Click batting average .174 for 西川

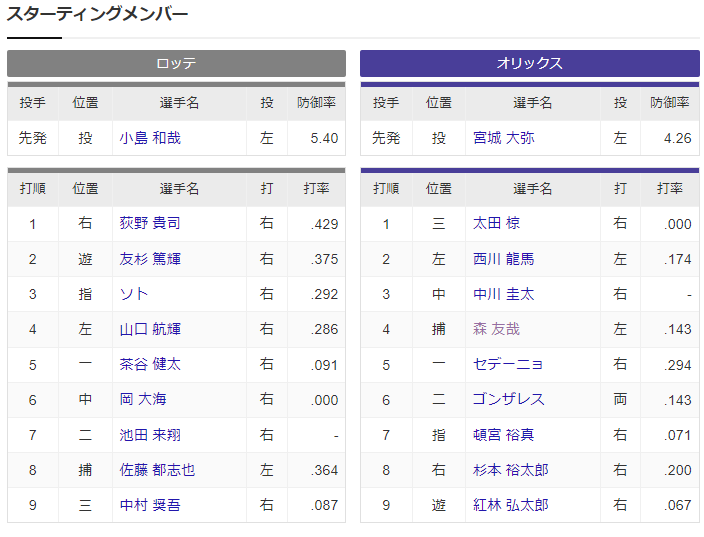678,260
